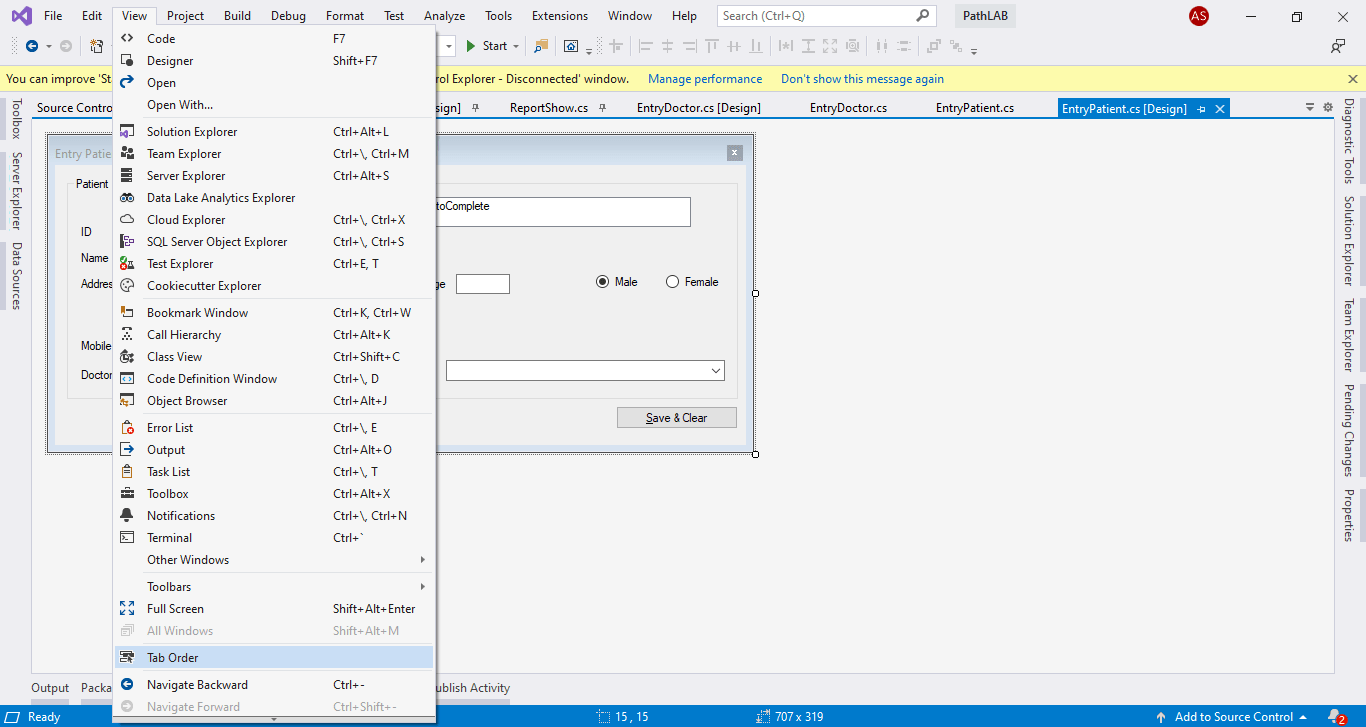Choose Tab Order from View menu

click(173, 658)
